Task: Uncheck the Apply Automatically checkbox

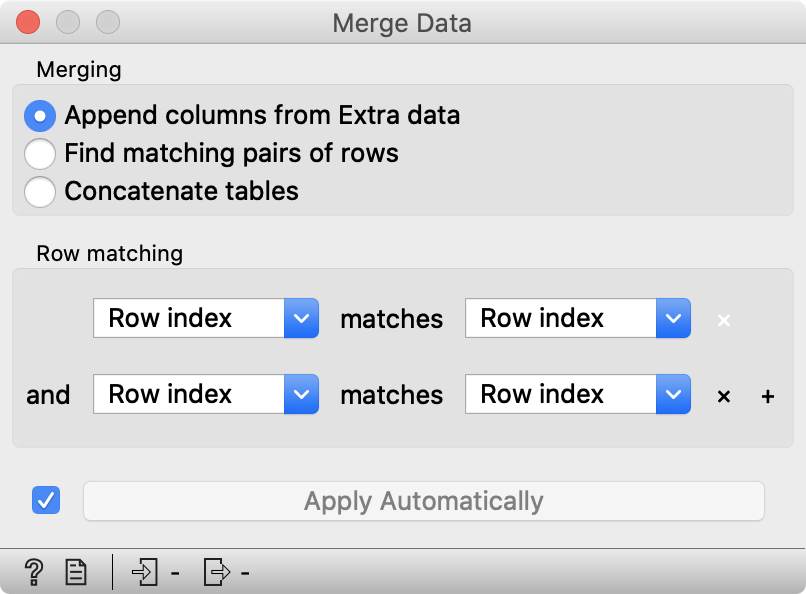Action: point(45,500)
